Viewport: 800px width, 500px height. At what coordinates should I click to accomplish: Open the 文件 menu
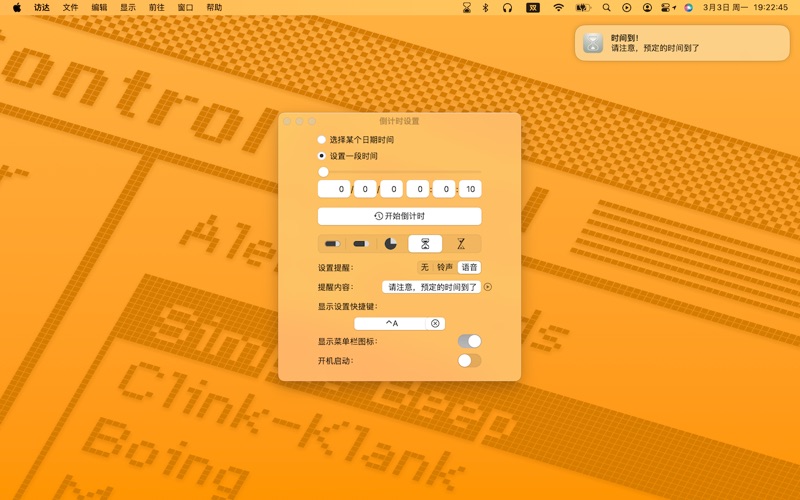point(70,8)
